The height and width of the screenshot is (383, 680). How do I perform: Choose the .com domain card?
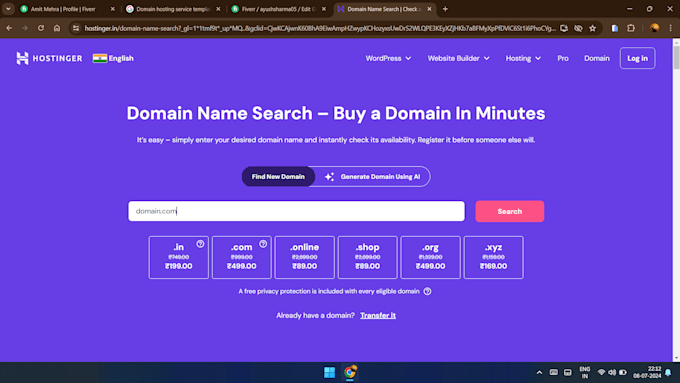click(242, 257)
